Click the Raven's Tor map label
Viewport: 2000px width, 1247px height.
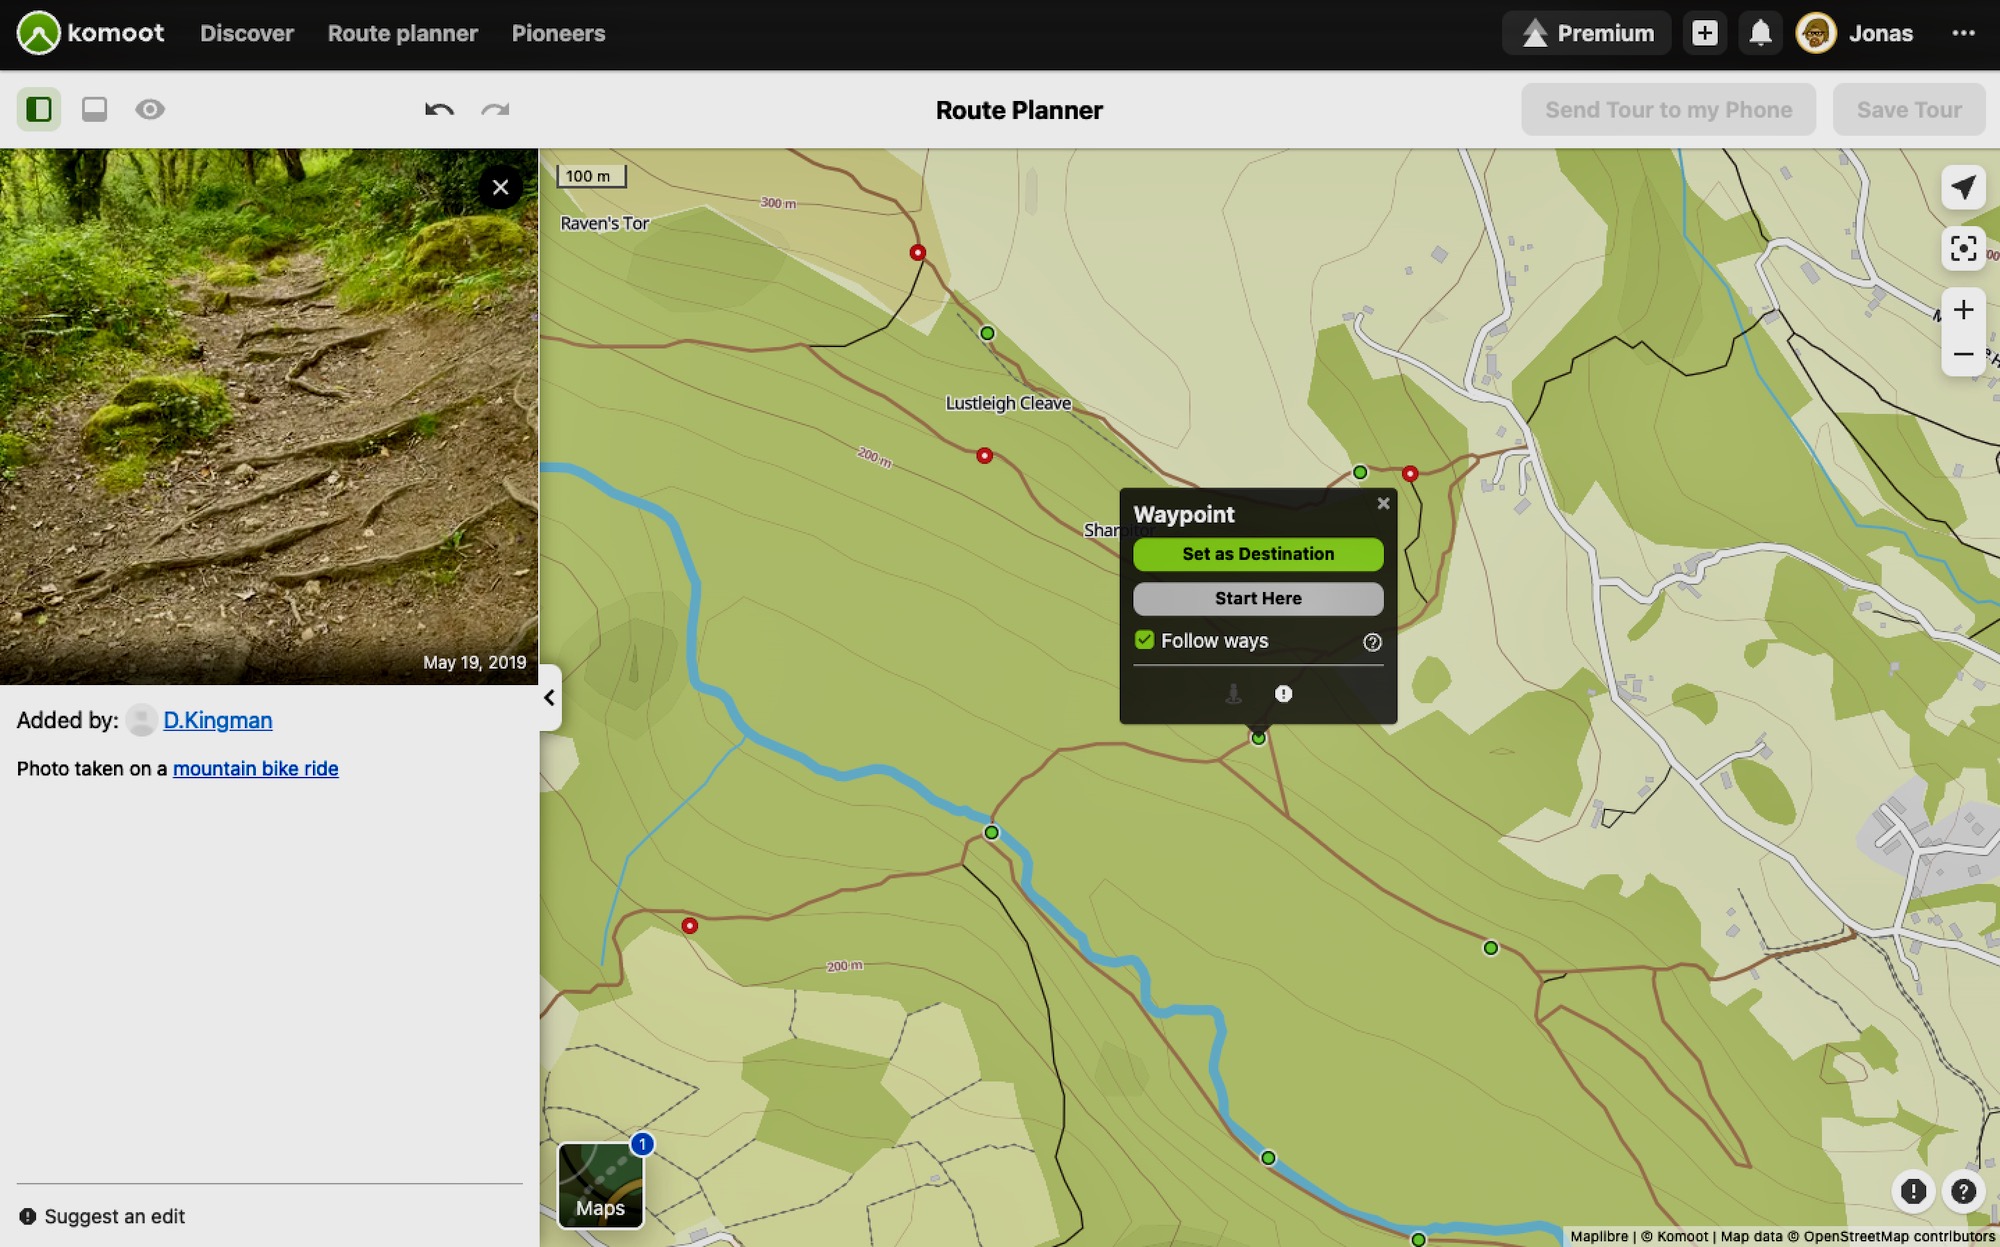tap(604, 223)
